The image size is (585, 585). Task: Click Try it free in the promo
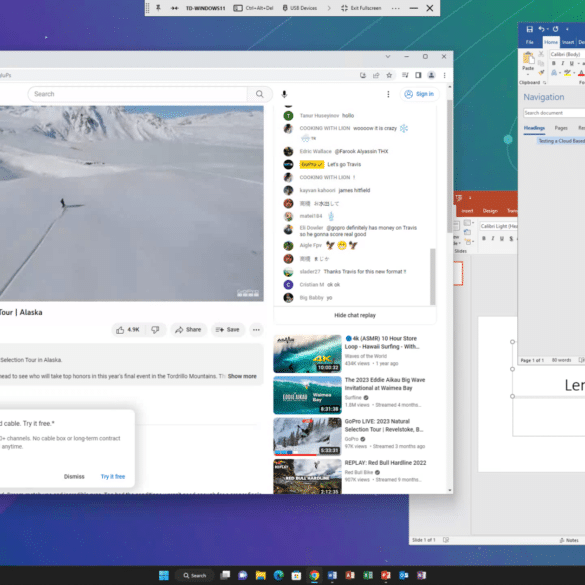tap(113, 476)
